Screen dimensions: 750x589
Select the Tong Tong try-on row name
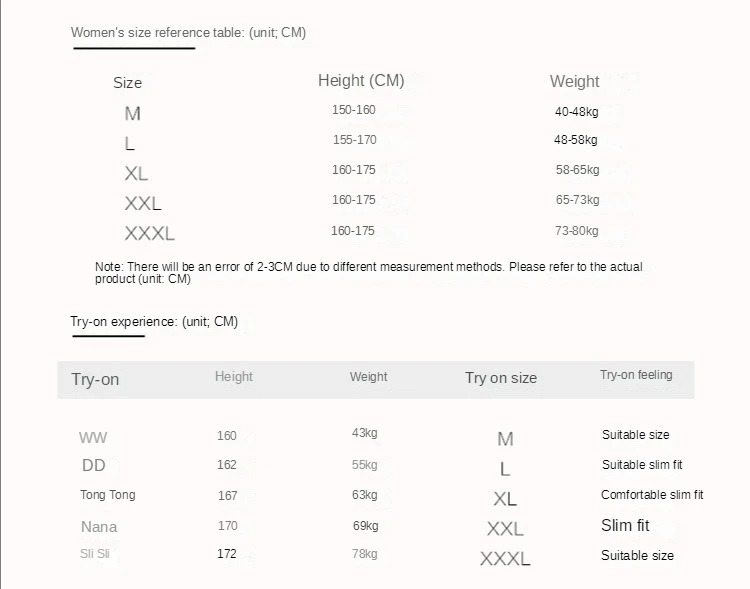click(107, 495)
